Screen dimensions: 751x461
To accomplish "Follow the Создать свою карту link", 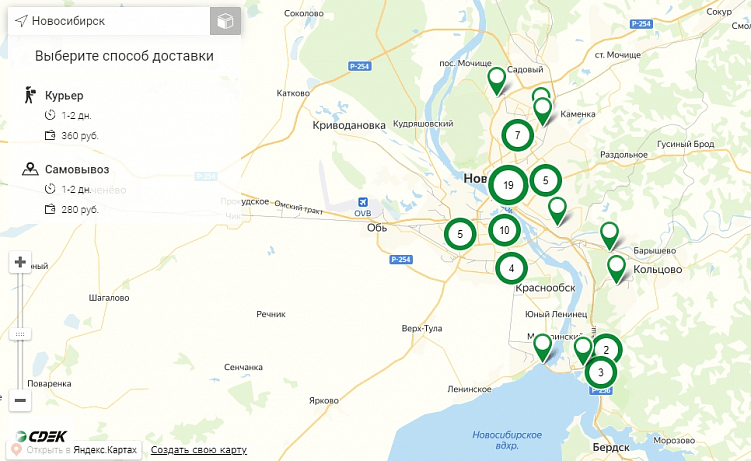I will (199, 450).
